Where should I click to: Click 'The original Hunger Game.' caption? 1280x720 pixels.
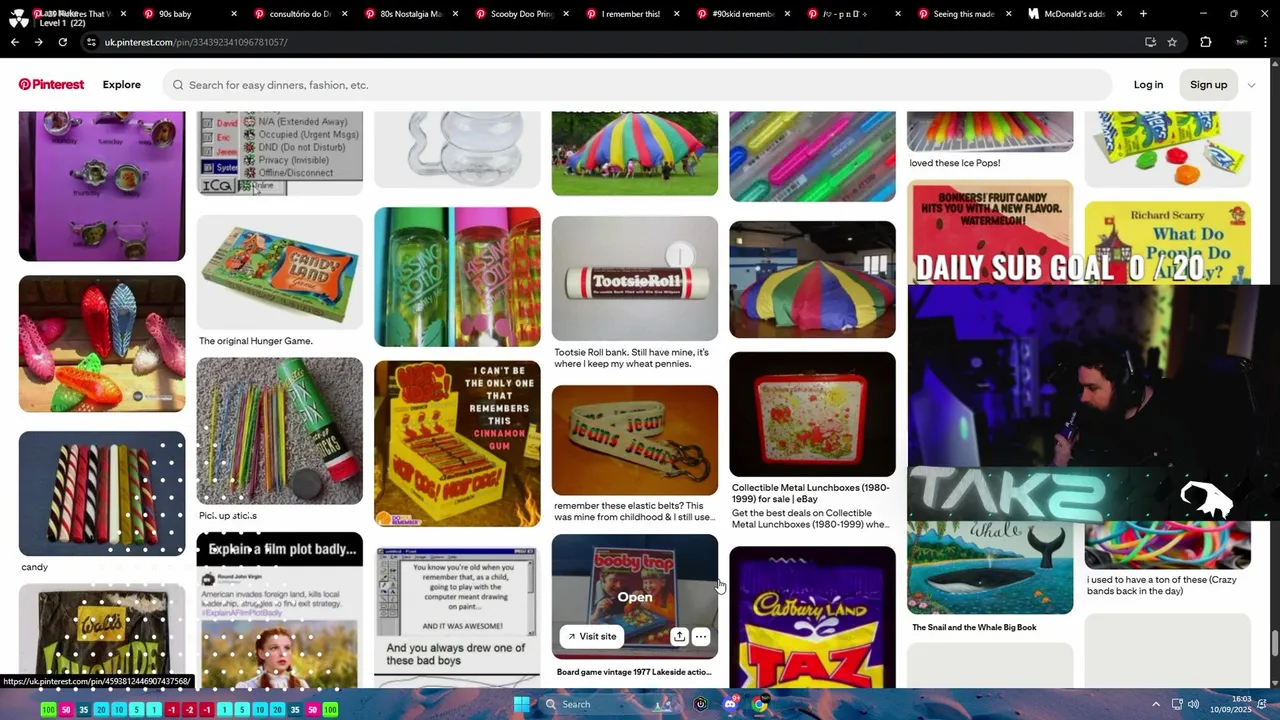pyautogui.click(x=255, y=341)
